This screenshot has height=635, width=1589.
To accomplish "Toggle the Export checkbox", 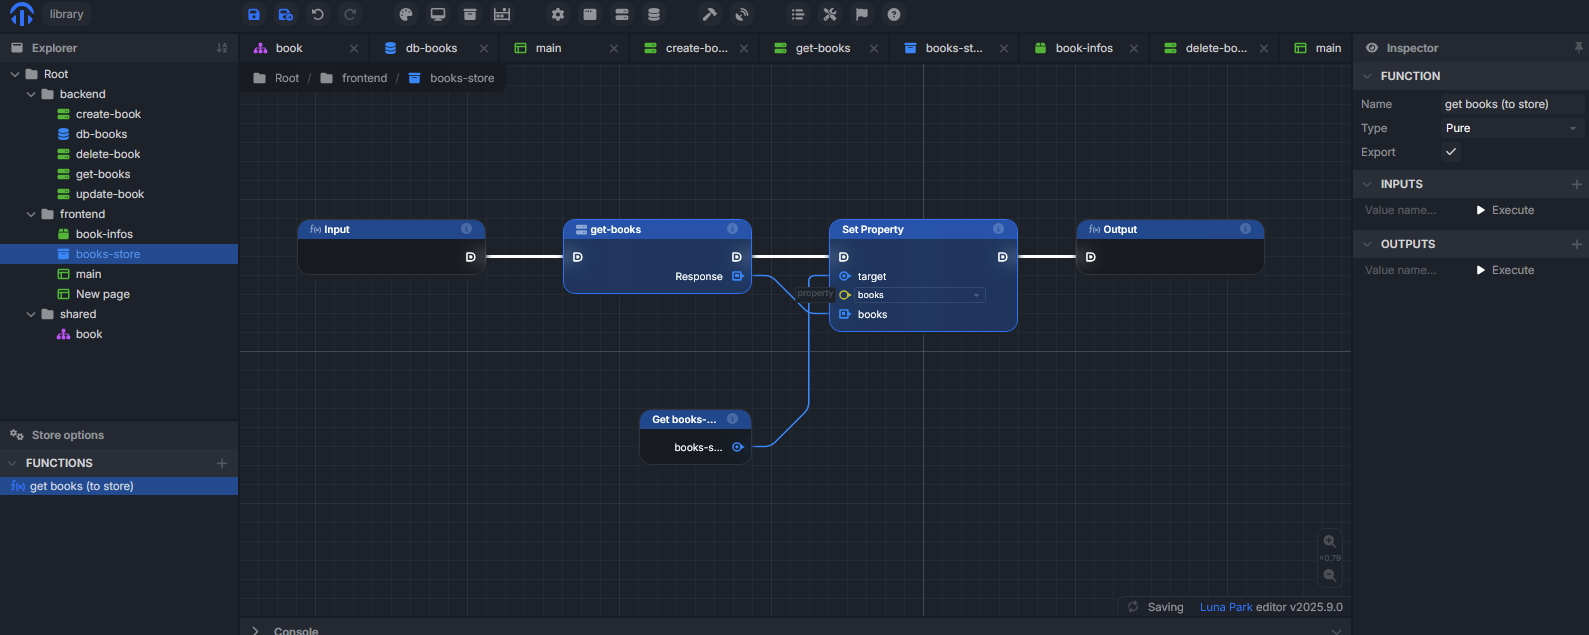I will [1451, 152].
